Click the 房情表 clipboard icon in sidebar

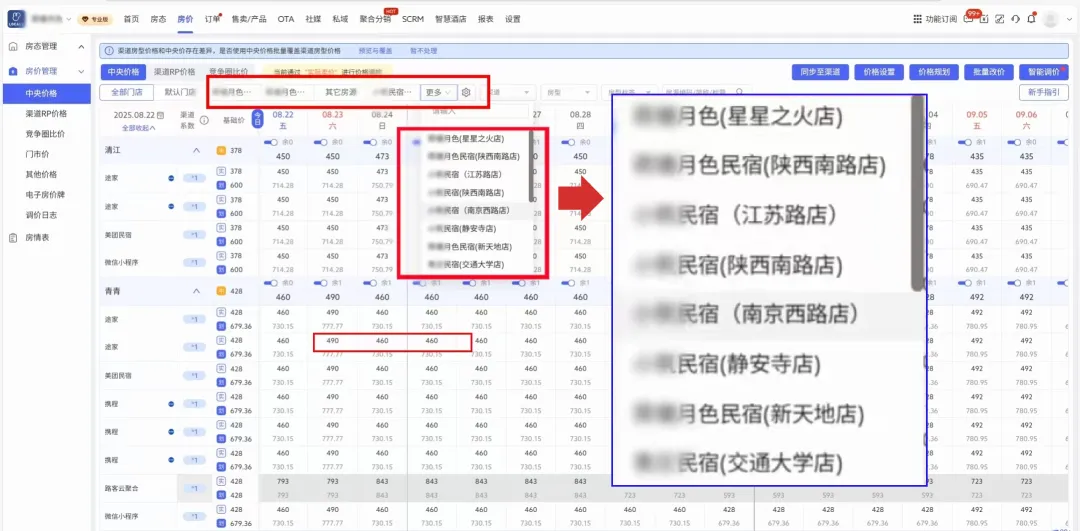click(13, 238)
